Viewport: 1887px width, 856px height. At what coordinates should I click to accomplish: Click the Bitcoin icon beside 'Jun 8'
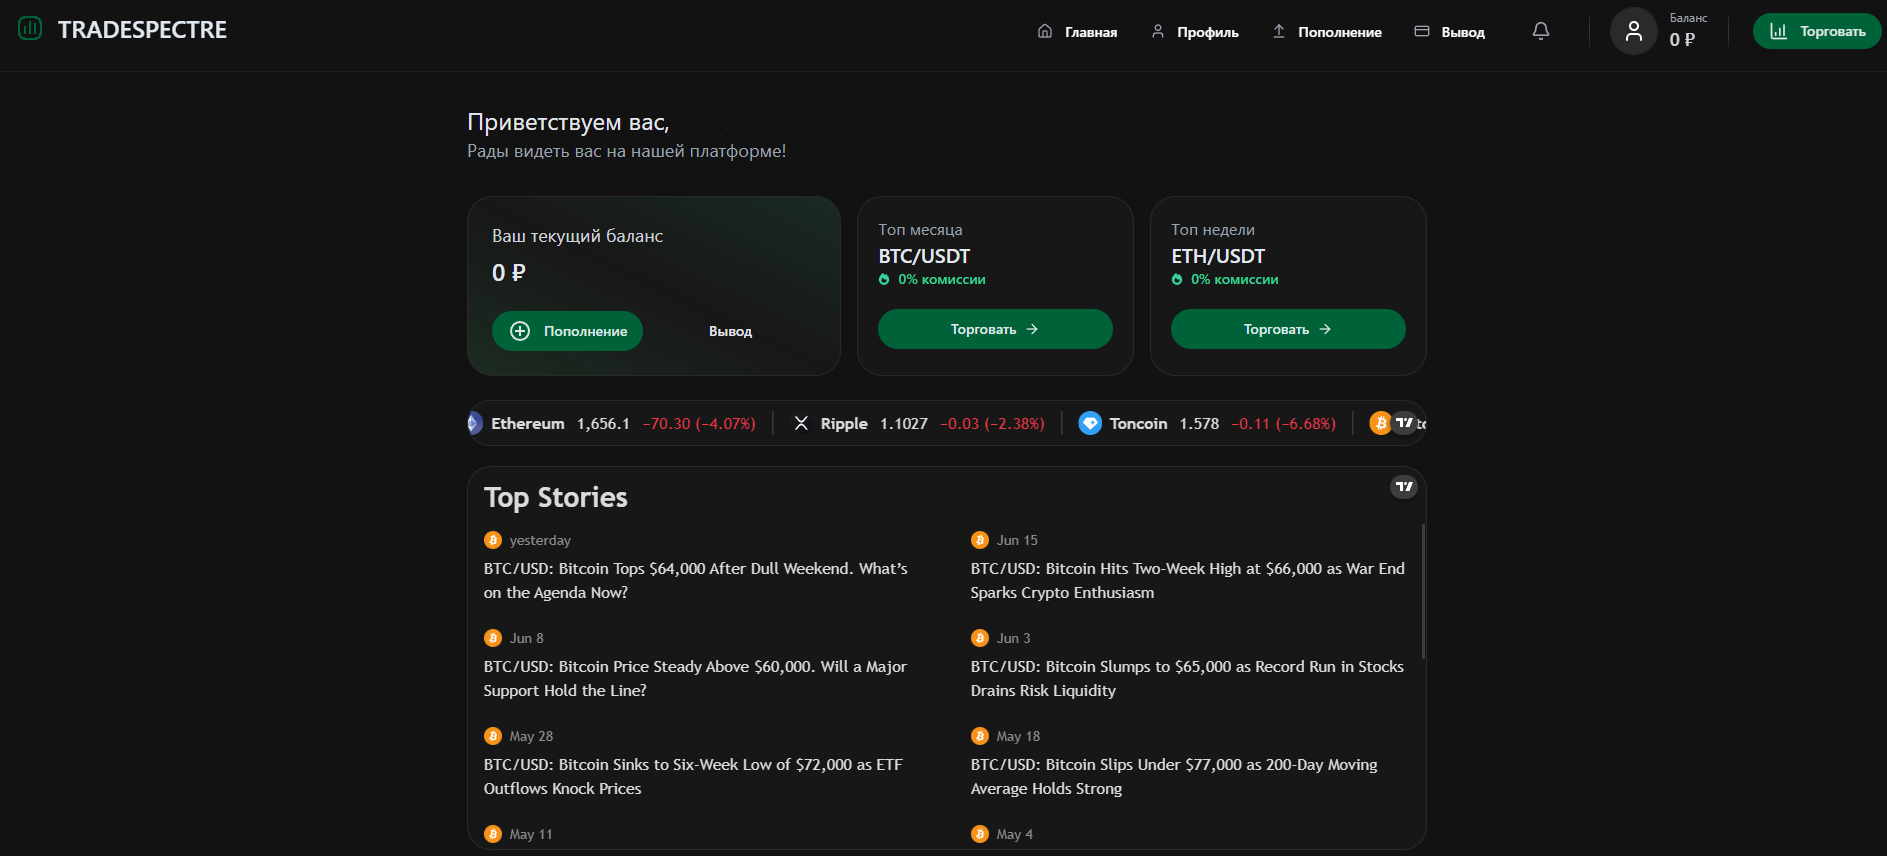pyautogui.click(x=493, y=638)
